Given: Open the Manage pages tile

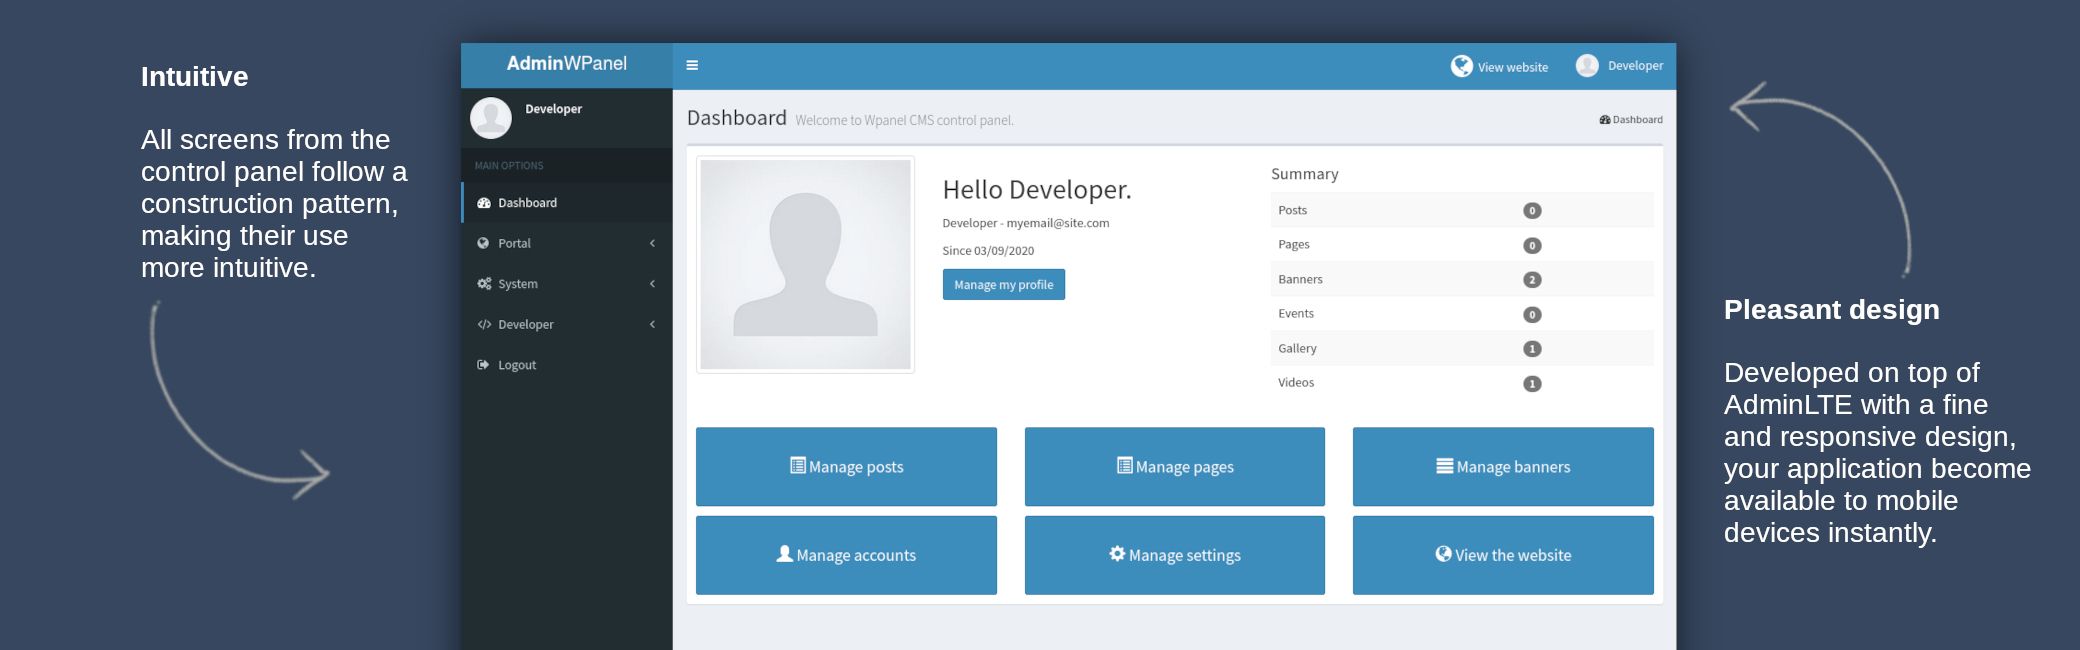Looking at the screenshot, I should 1174,467.
